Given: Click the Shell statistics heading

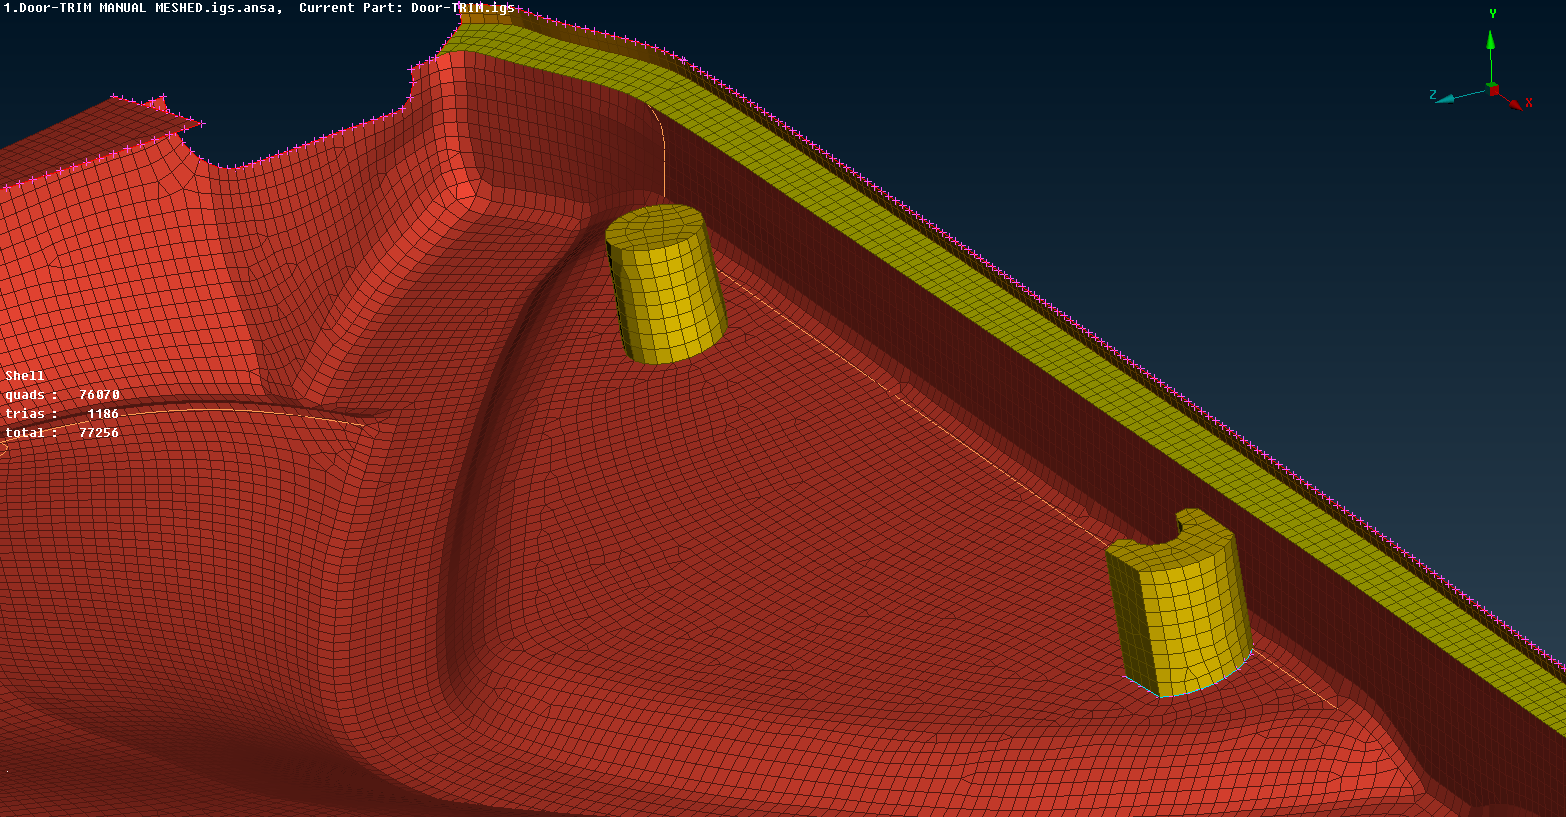Looking at the screenshot, I should [25, 376].
